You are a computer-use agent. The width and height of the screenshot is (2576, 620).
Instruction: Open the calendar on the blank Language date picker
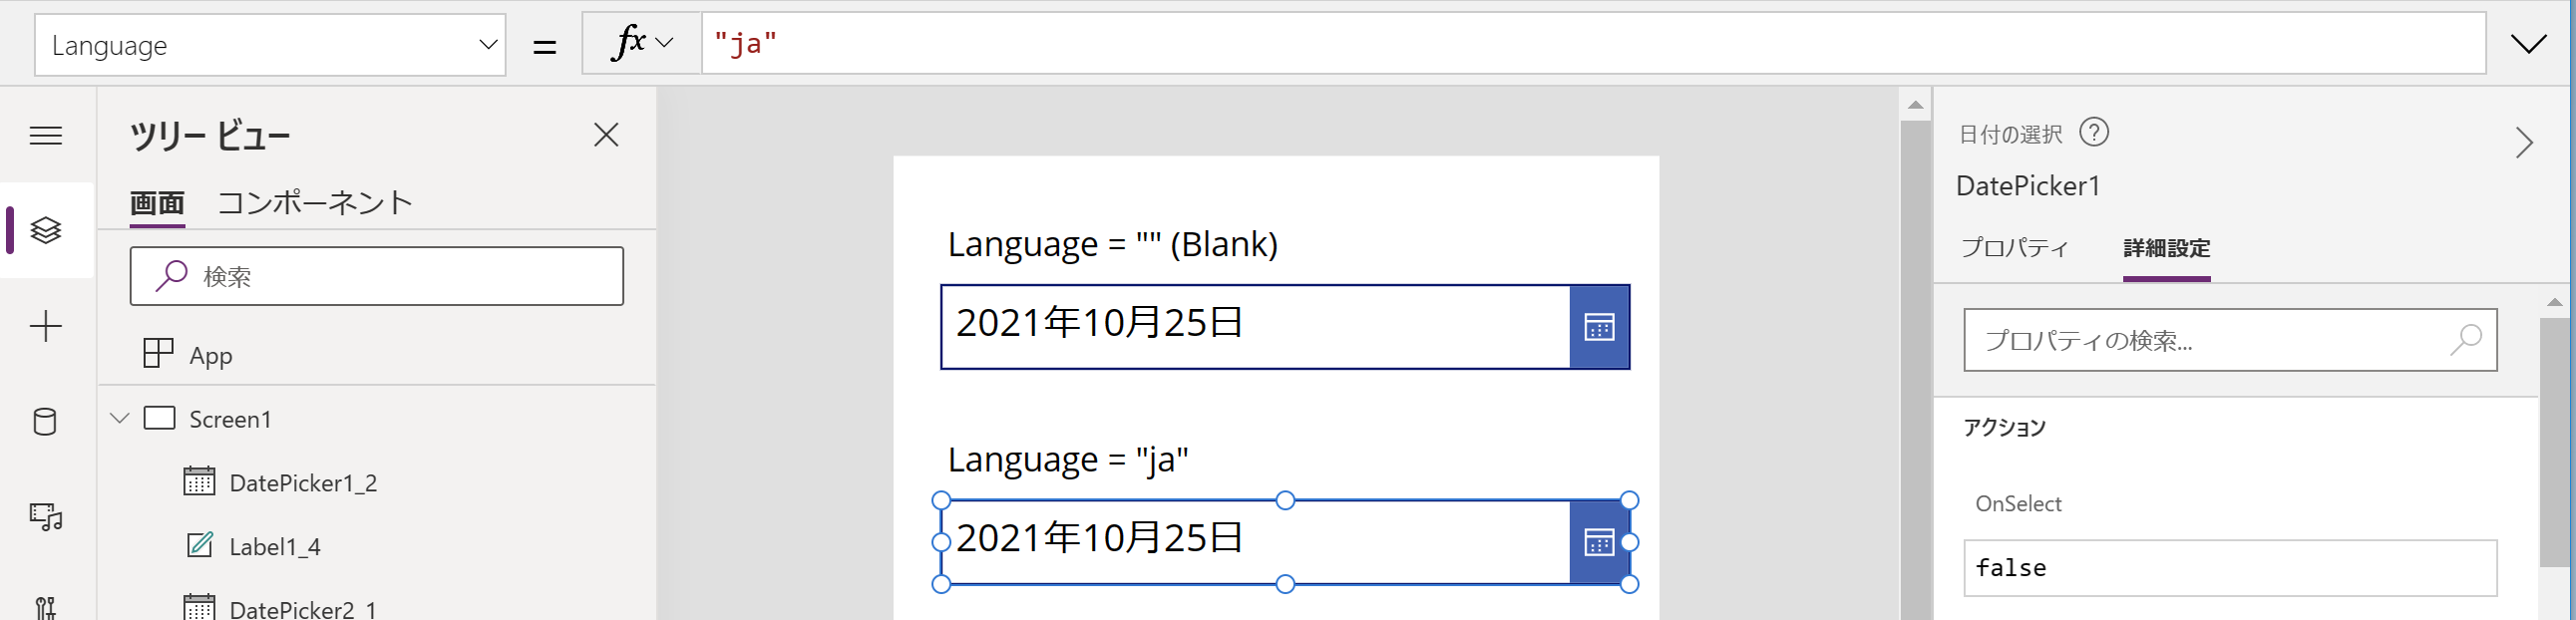[x=1599, y=327]
